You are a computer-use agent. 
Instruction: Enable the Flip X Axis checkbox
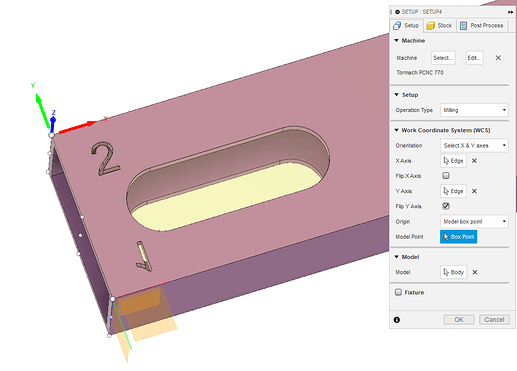tap(446, 175)
